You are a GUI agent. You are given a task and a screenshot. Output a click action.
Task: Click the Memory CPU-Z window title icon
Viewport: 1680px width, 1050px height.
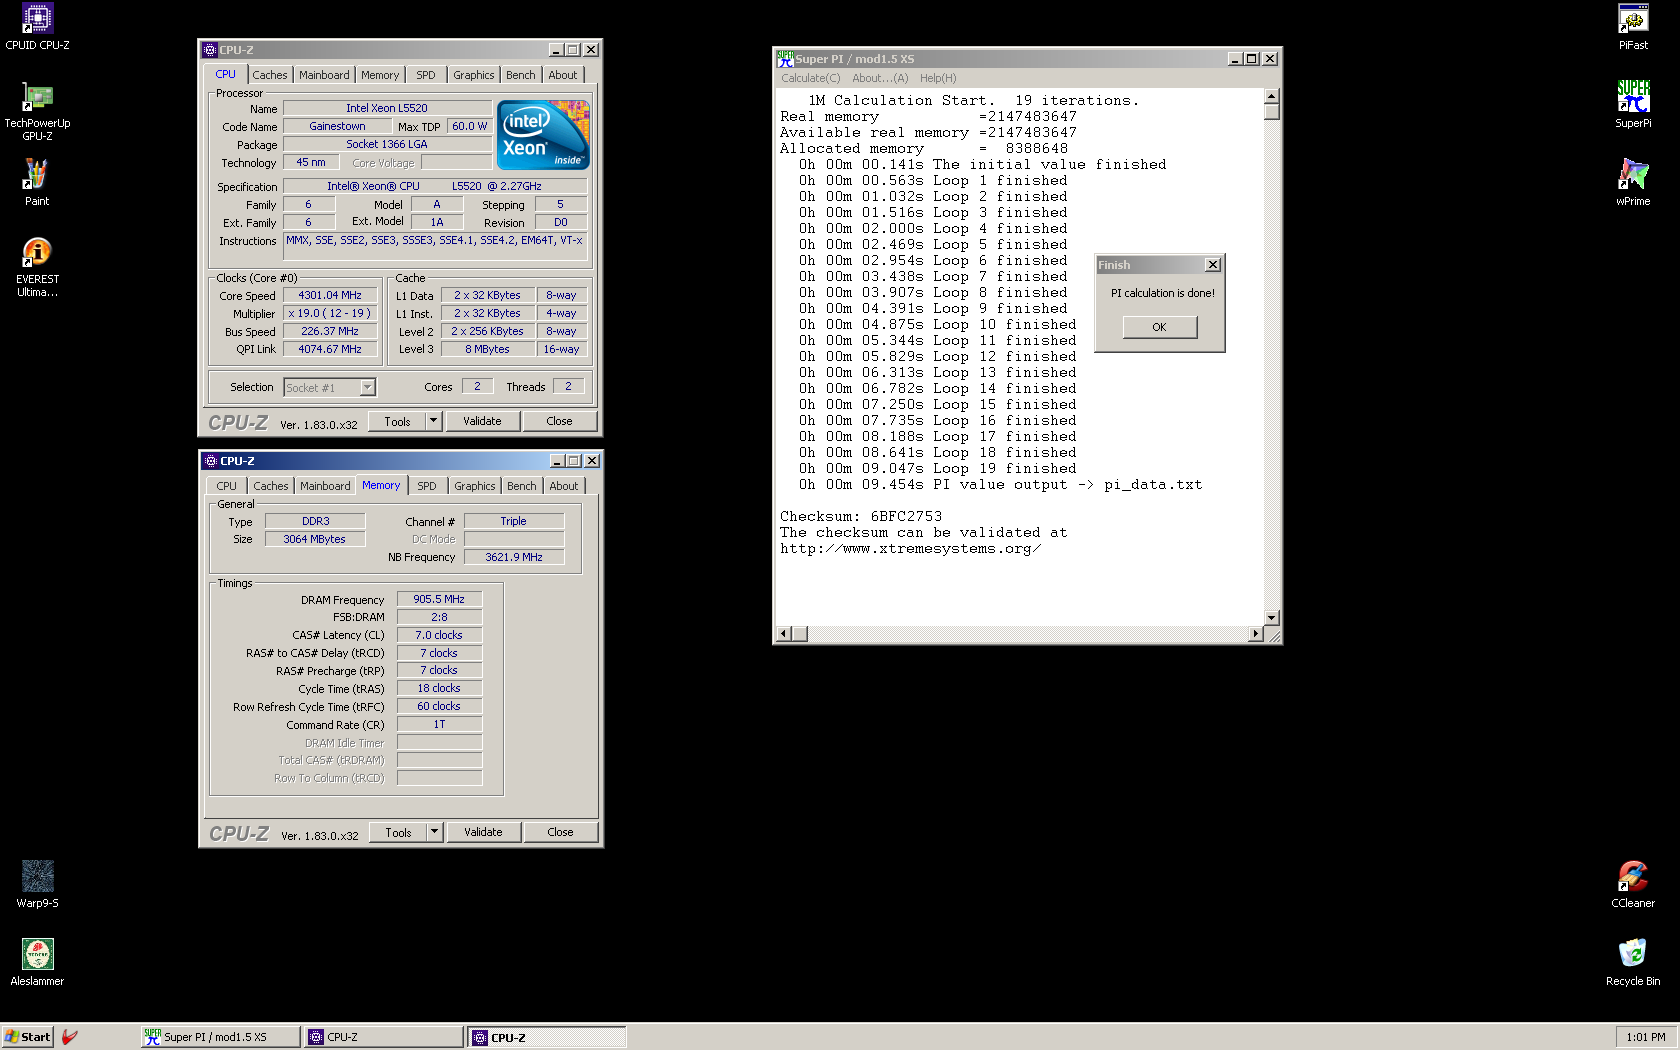click(x=211, y=461)
